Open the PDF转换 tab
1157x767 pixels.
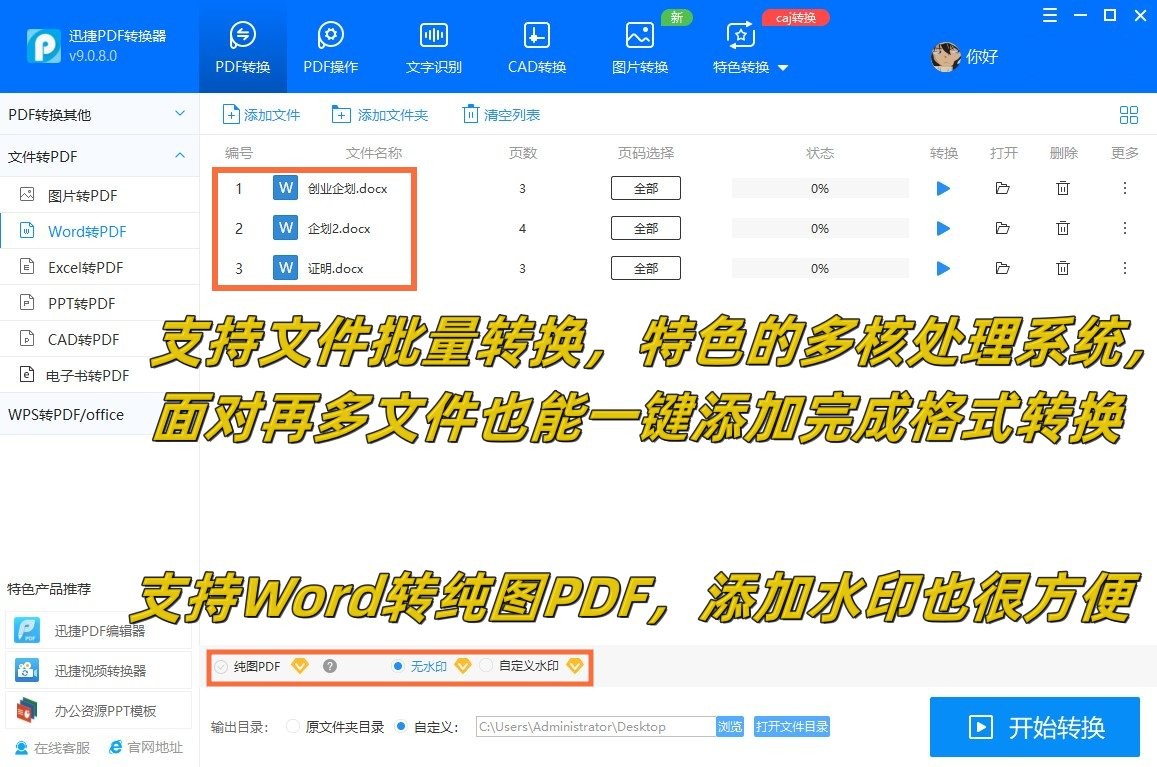243,47
